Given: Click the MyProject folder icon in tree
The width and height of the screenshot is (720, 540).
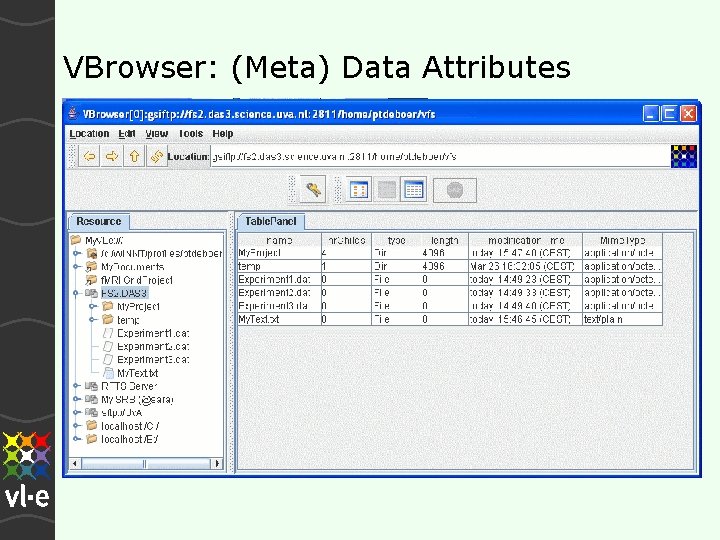Looking at the screenshot, I should pos(108,306).
